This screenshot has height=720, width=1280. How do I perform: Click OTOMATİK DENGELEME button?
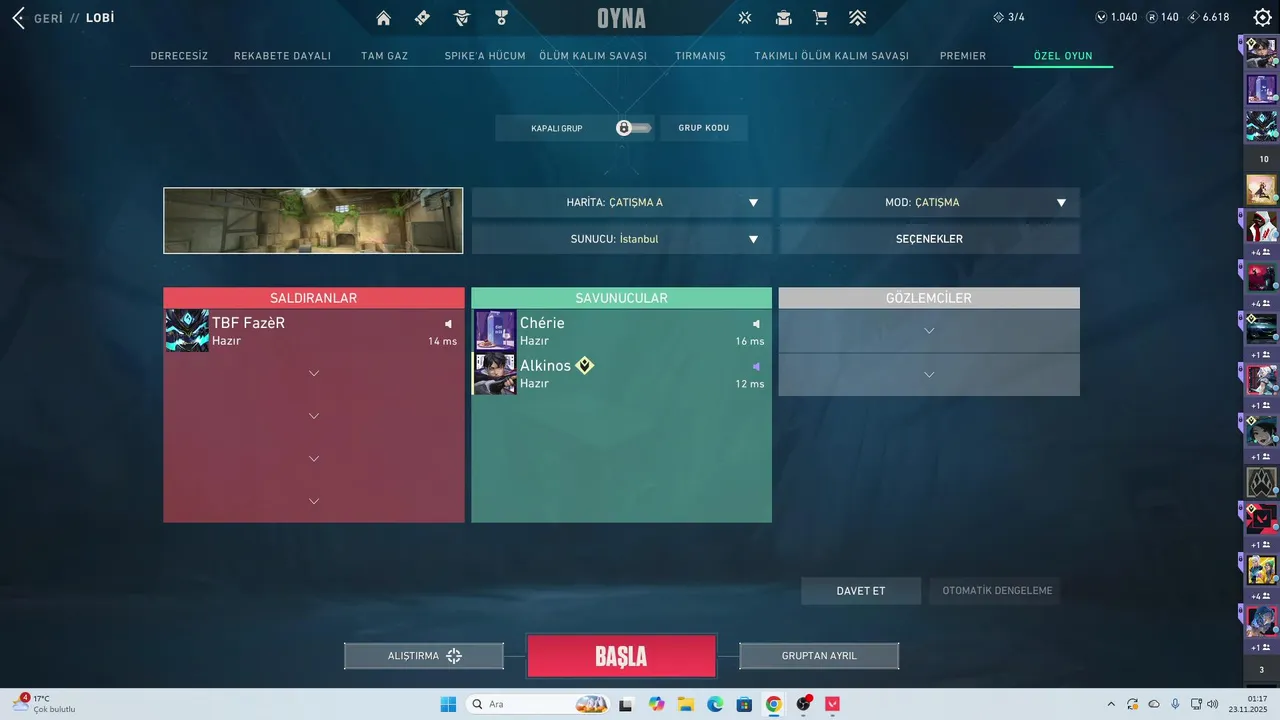[x=997, y=591]
